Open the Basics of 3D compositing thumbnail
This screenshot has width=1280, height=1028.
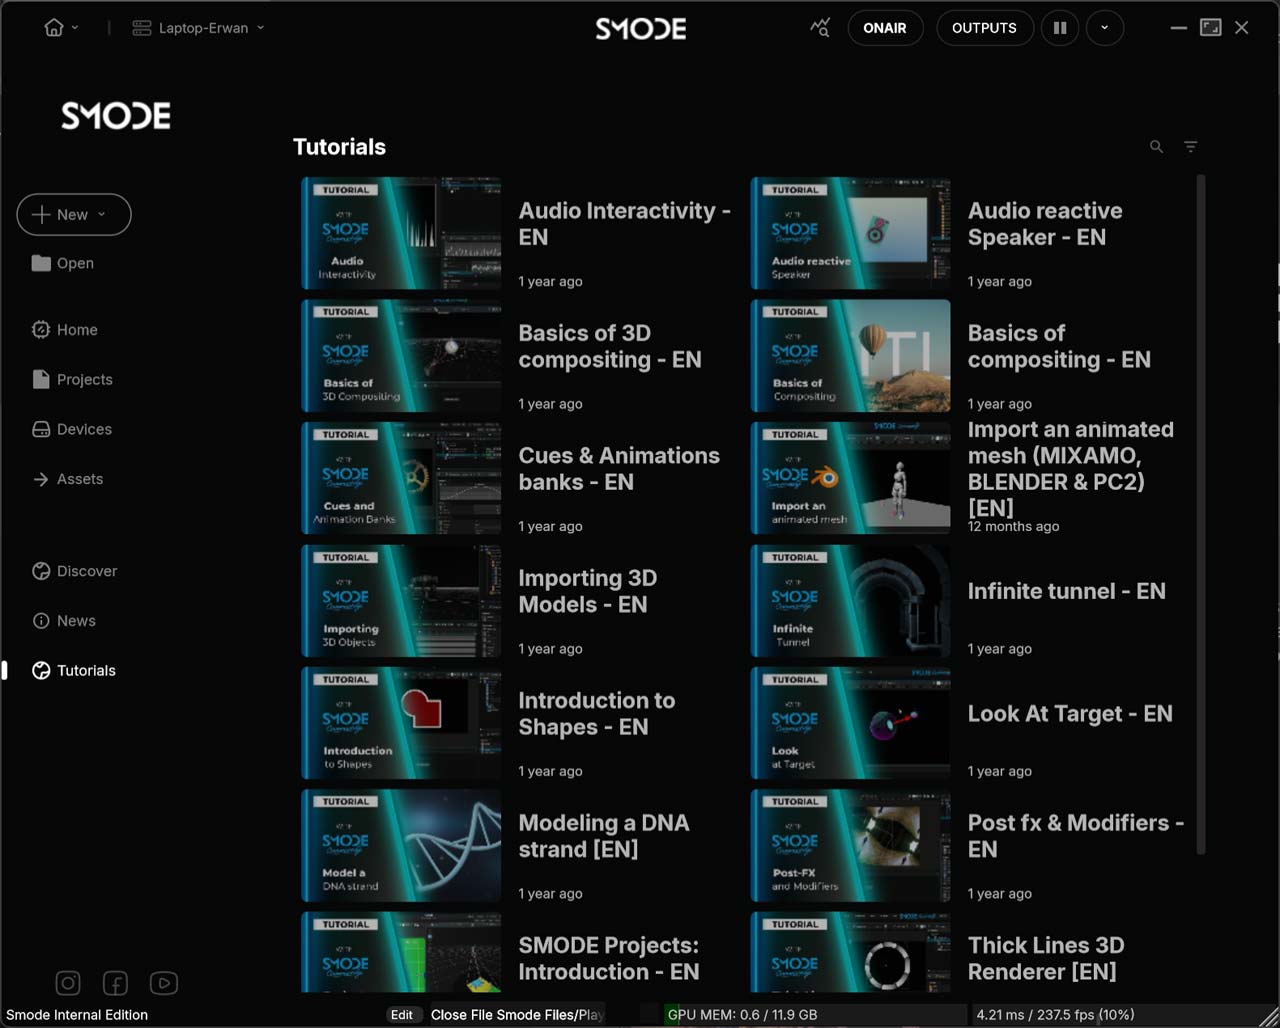point(402,356)
